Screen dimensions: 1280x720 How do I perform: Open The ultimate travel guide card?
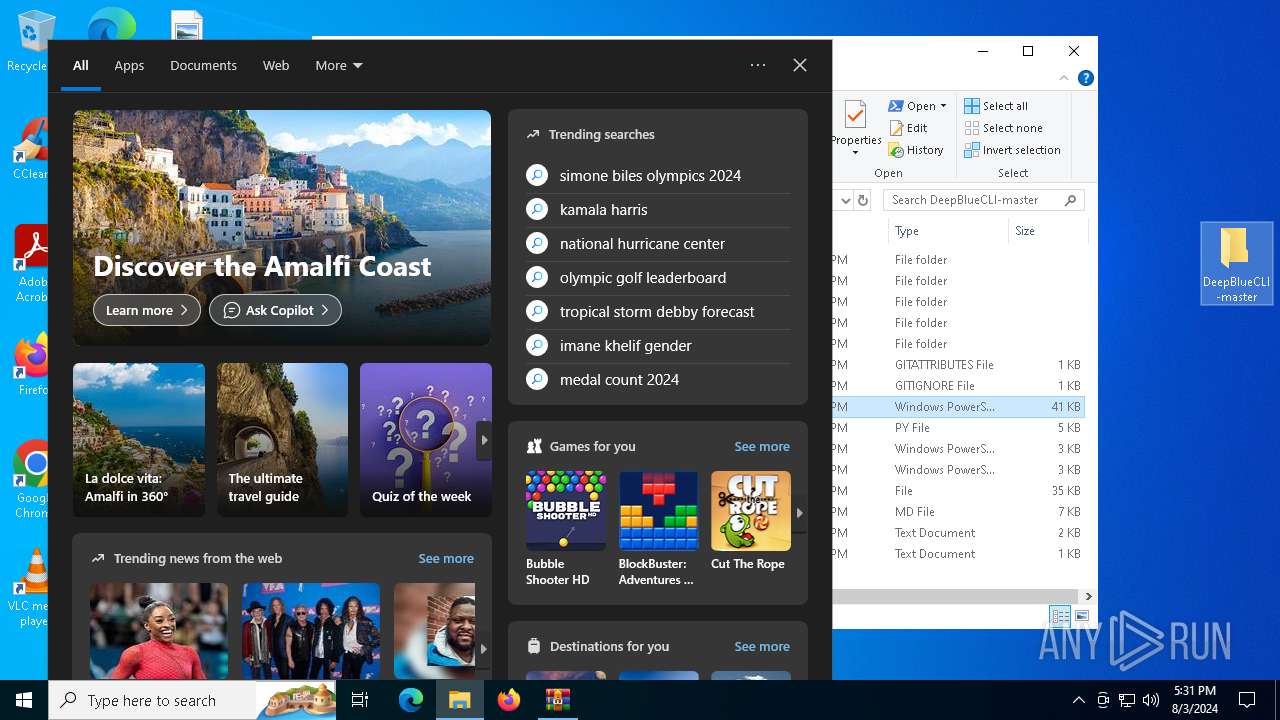click(x=283, y=440)
